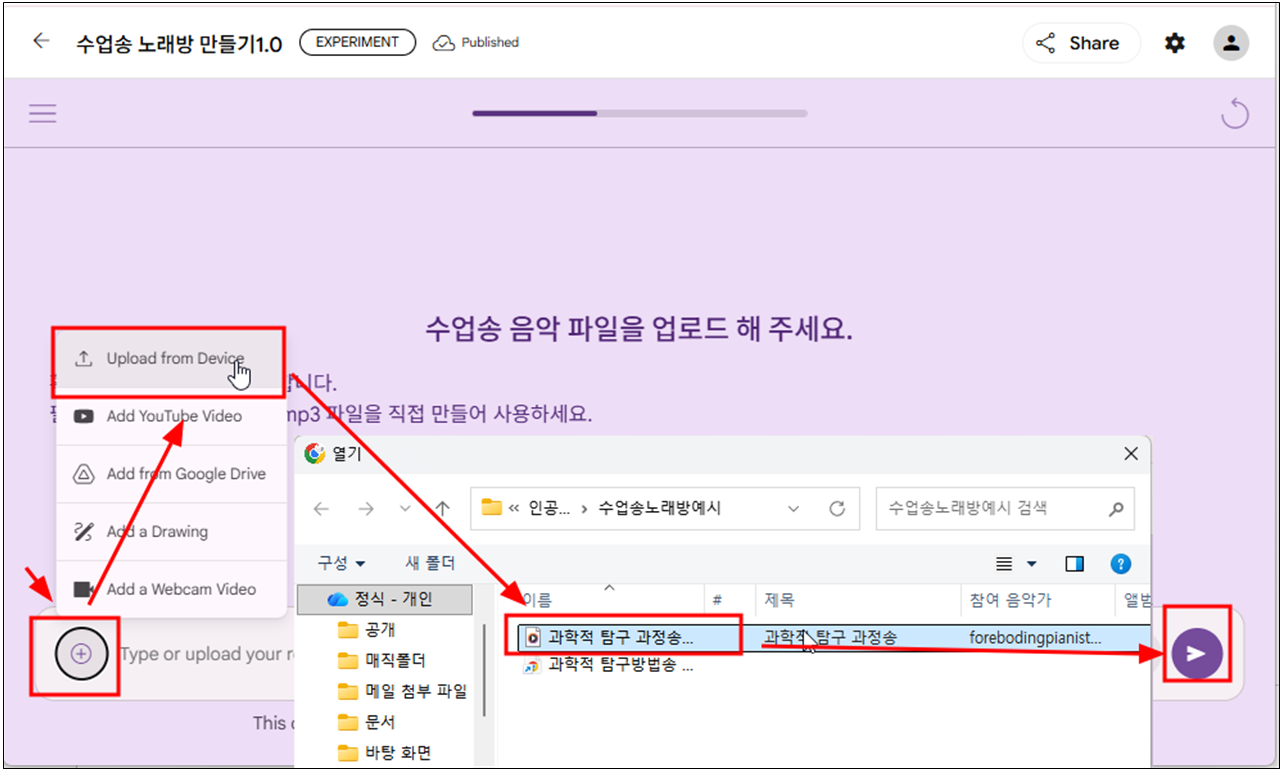This screenshot has width=1285, height=769.
Task: Click the EXPERIMENT badge
Action: (358, 42)
